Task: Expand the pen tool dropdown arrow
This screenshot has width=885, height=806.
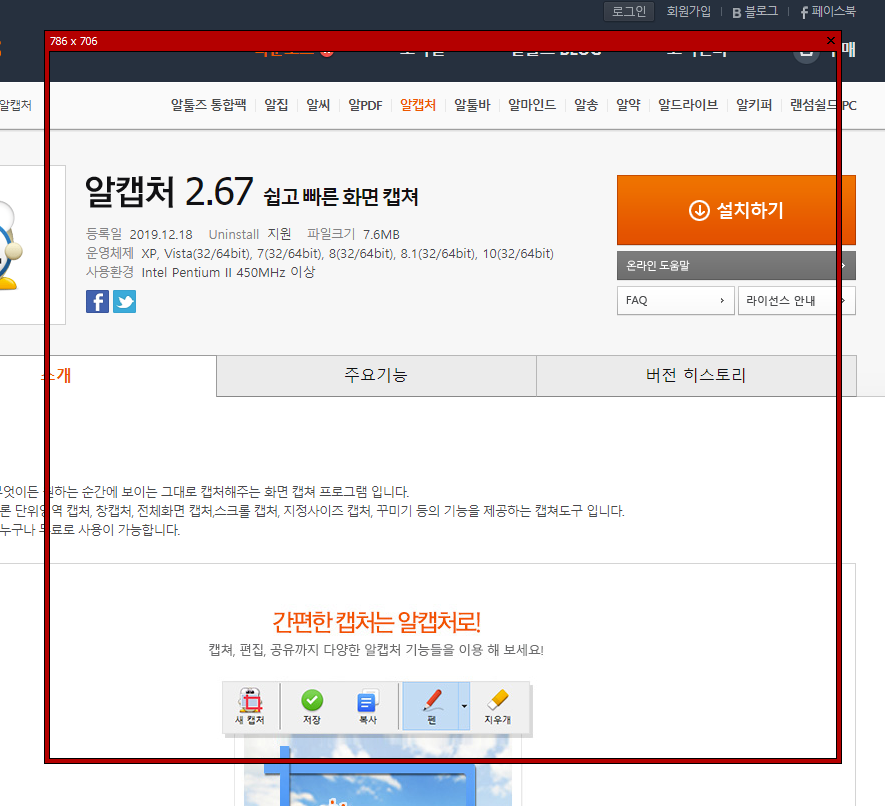Action: click(464, 706)
